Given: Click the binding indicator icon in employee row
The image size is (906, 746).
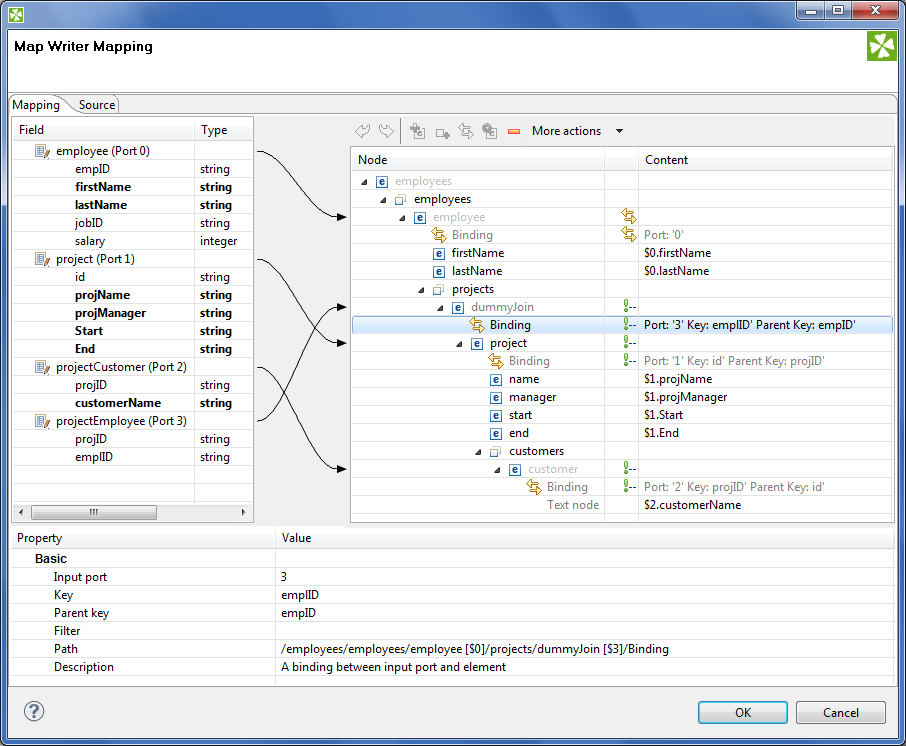Looking at the screenshot, I should click(x=629, y=217).
